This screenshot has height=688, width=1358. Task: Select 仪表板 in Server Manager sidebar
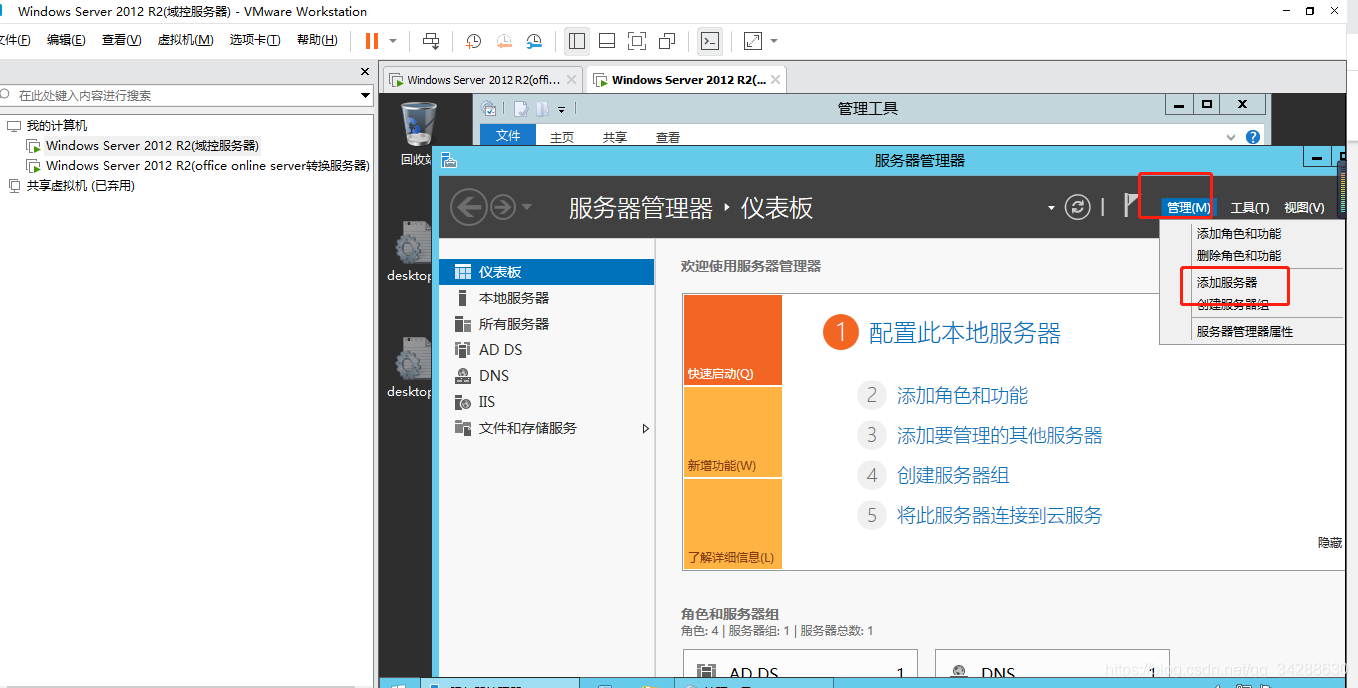click(546, 272)
